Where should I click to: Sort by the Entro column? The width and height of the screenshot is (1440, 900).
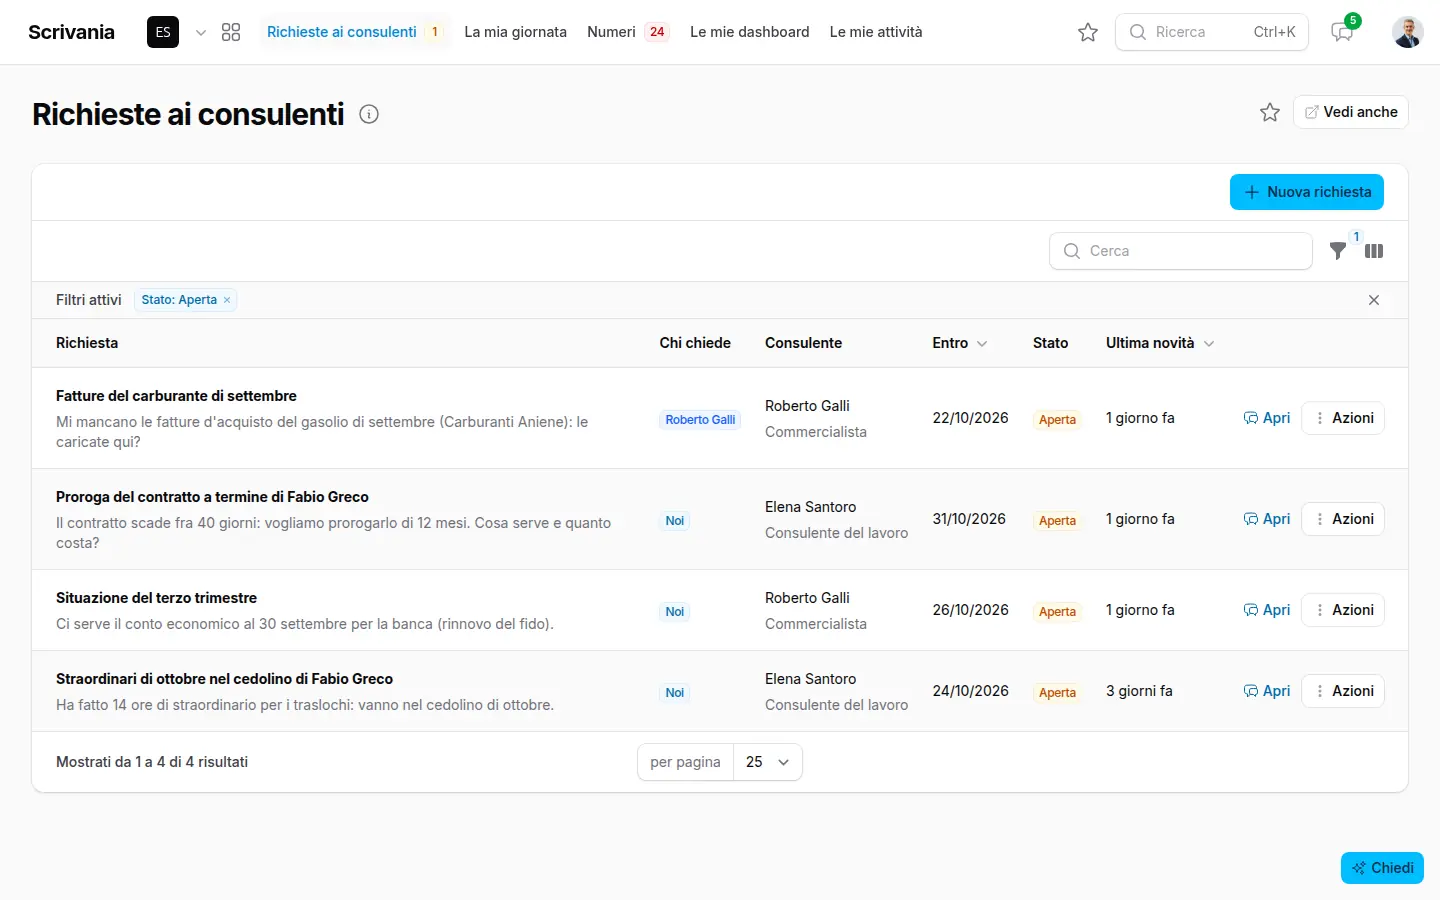(960, 343)
